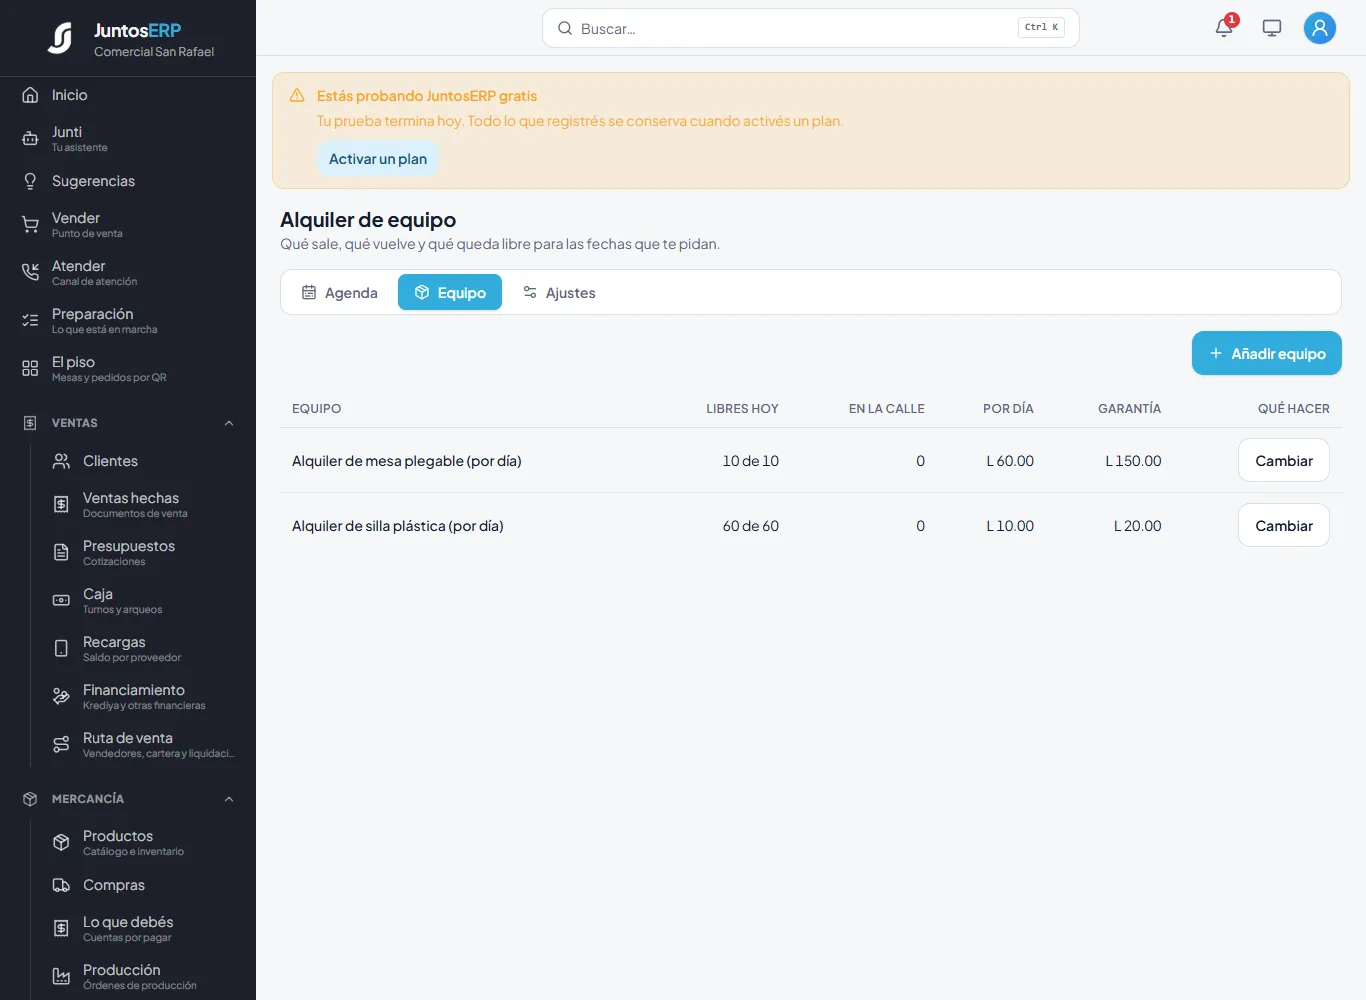This screenshot has width=1366, height=1000.
Task: Click the 'L 10.00' daily price
Action: pyautogui.click(x=1010, y=526)
